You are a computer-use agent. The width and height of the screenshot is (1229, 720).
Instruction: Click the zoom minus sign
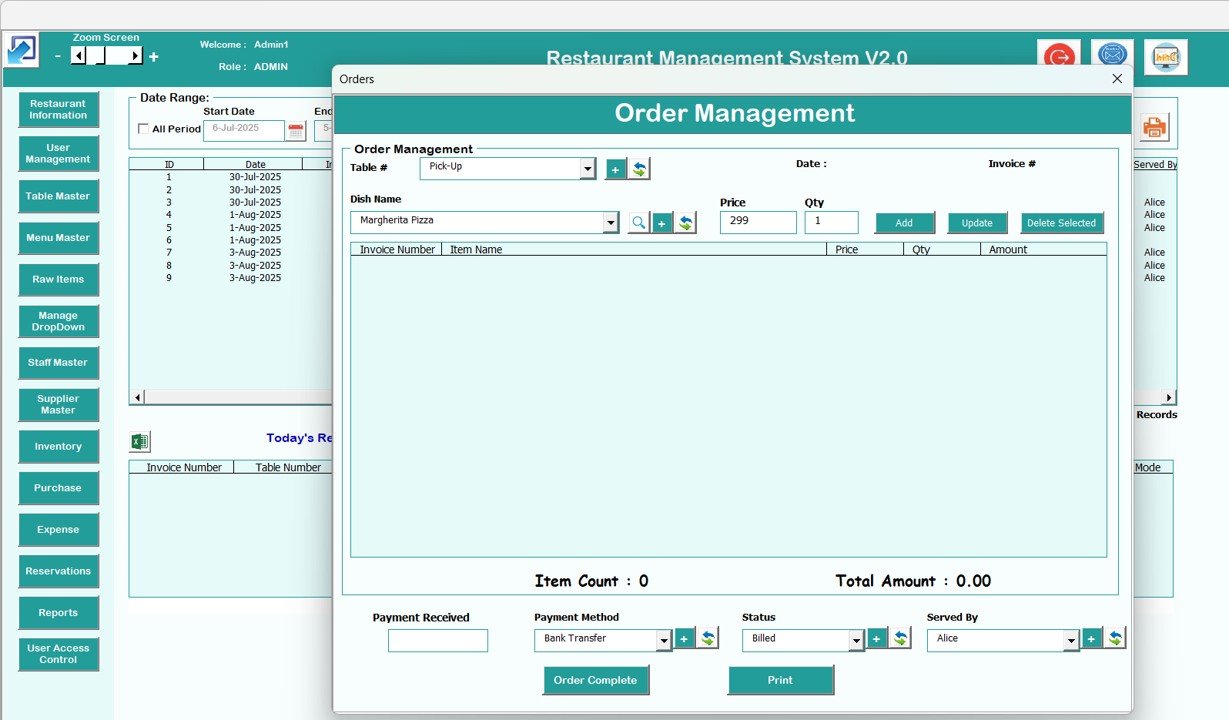click(57, 57)
